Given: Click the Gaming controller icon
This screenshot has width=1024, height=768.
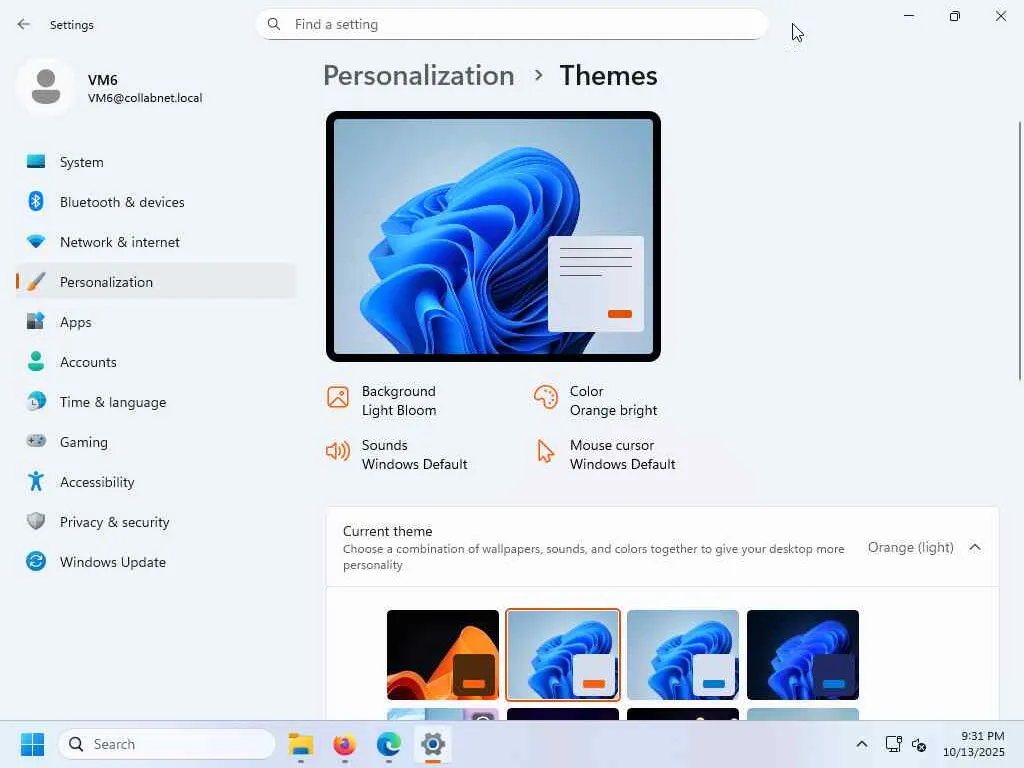Looking at the screenshot, I should pos(36,441).
